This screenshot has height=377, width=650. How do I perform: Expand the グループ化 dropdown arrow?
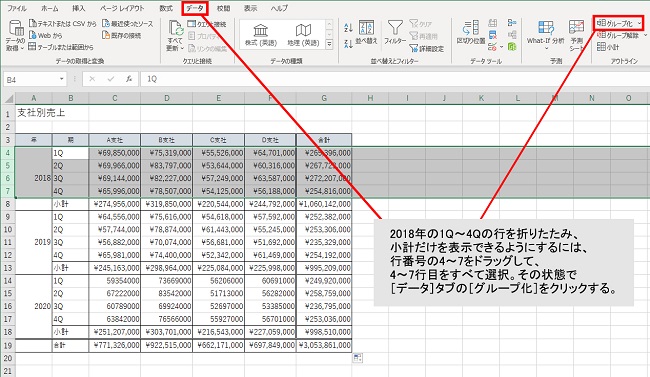pos(640,24)
